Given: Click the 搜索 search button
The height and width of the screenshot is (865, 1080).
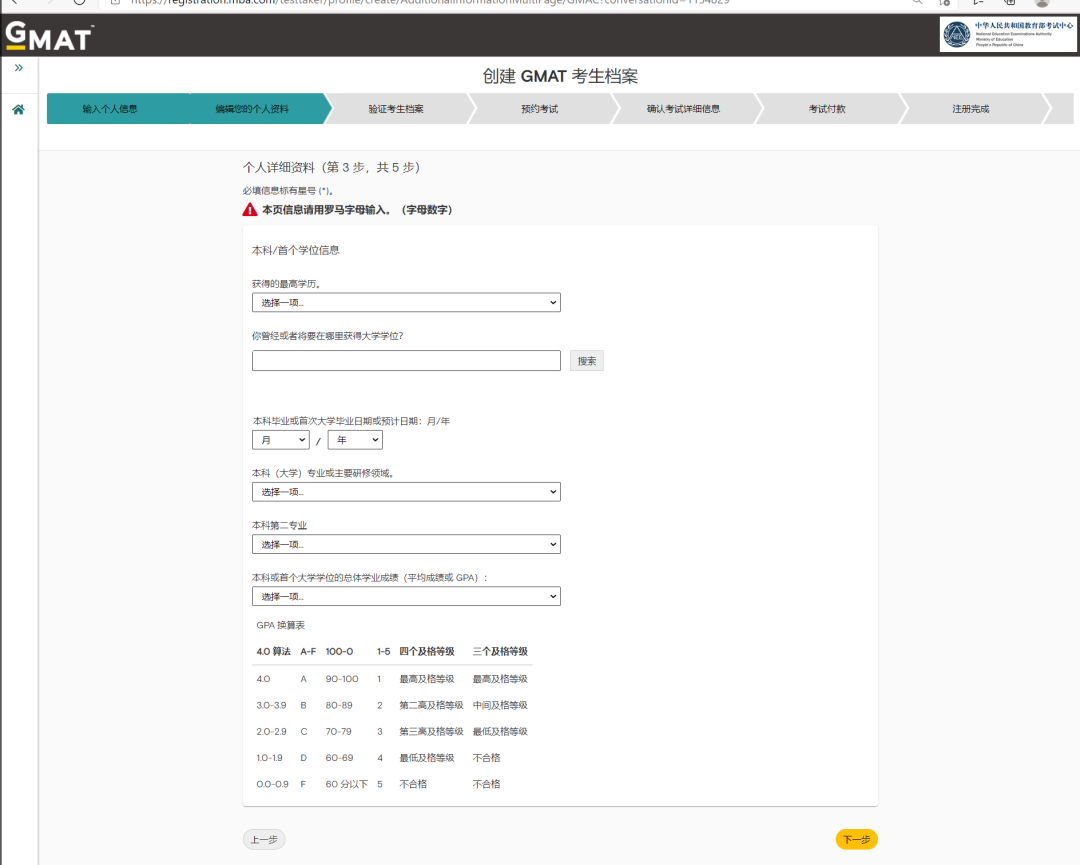Looking at the screenshot, I should [587, 361].
